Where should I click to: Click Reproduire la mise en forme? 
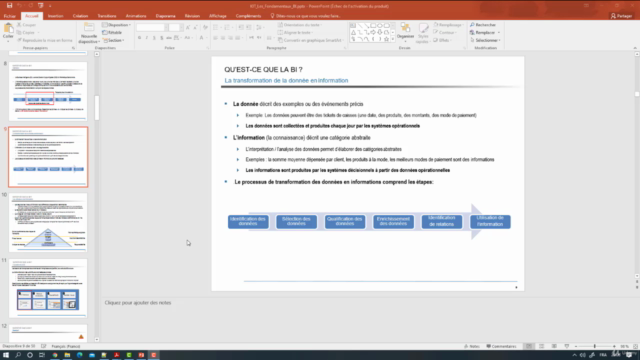click(x=45, y=40)
